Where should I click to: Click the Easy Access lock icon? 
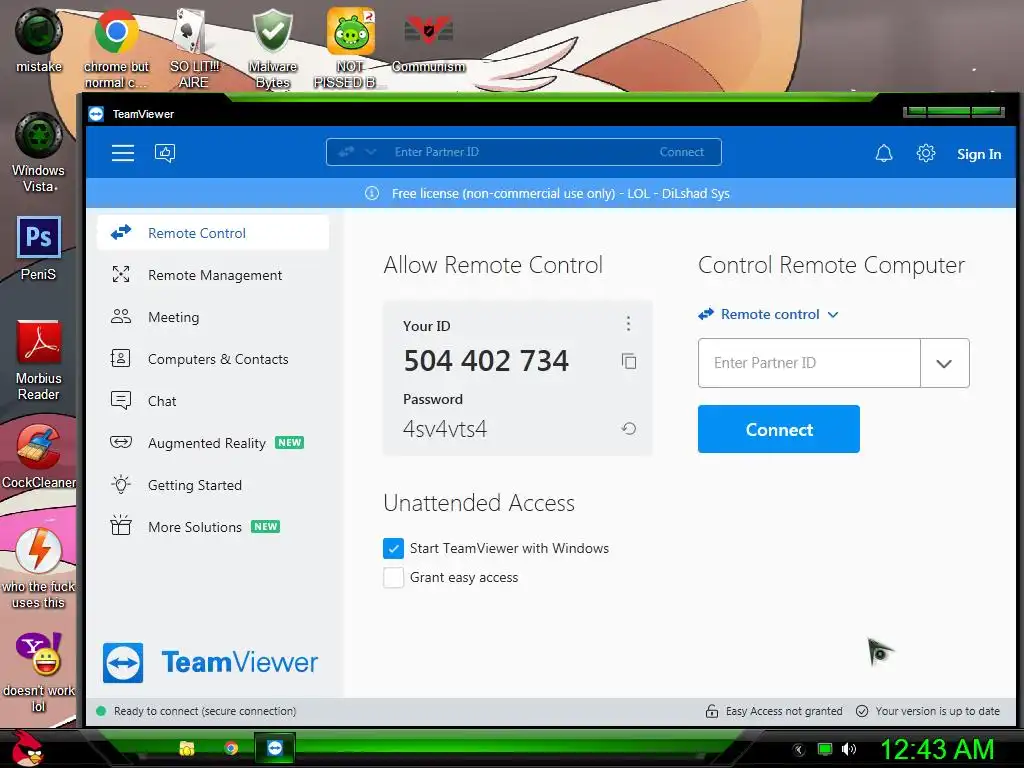712,711
